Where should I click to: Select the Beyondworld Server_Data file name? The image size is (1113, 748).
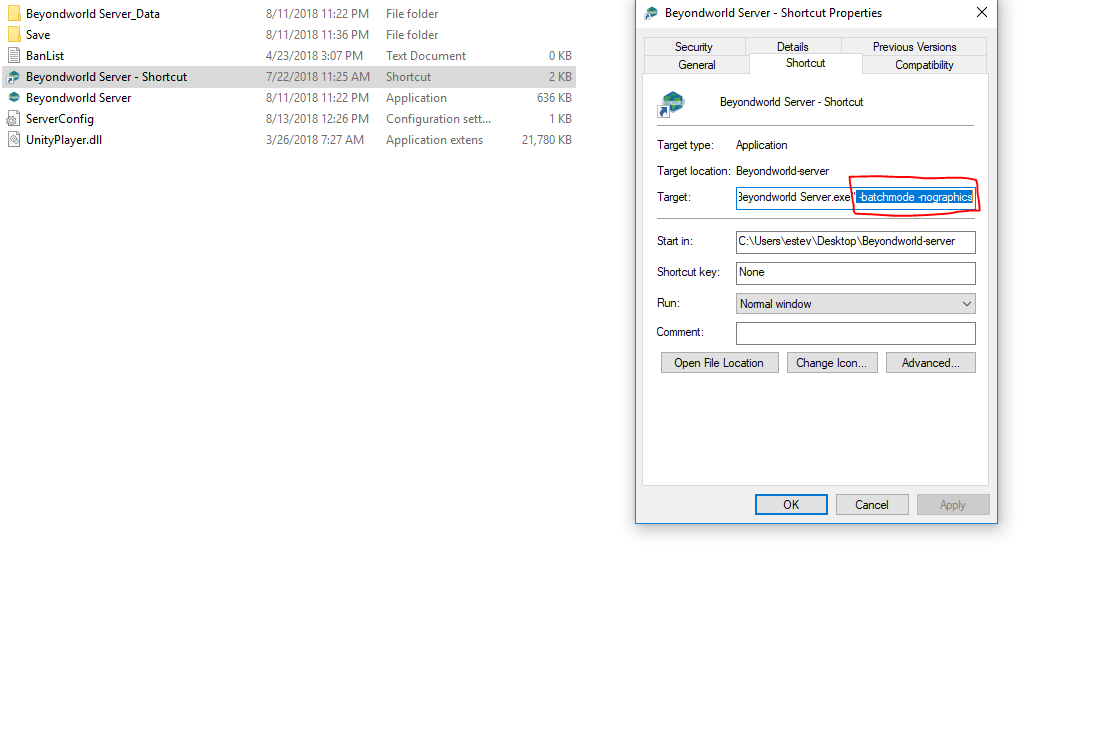(x=93, y=13)
